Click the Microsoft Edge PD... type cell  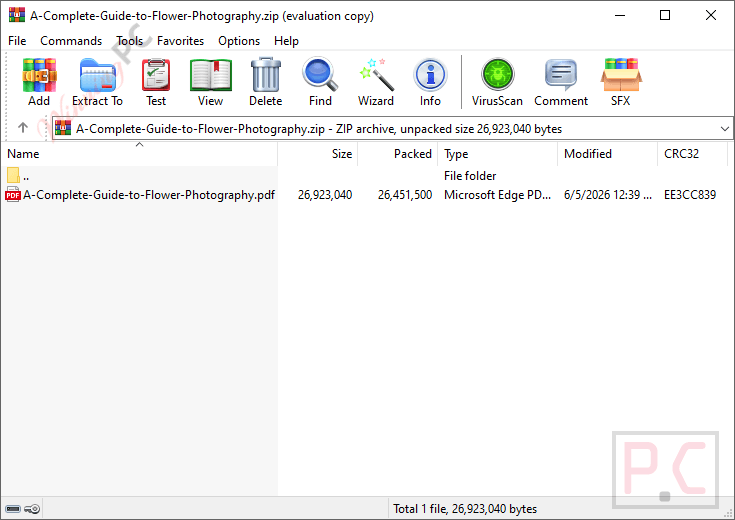(x=497, y=195)
